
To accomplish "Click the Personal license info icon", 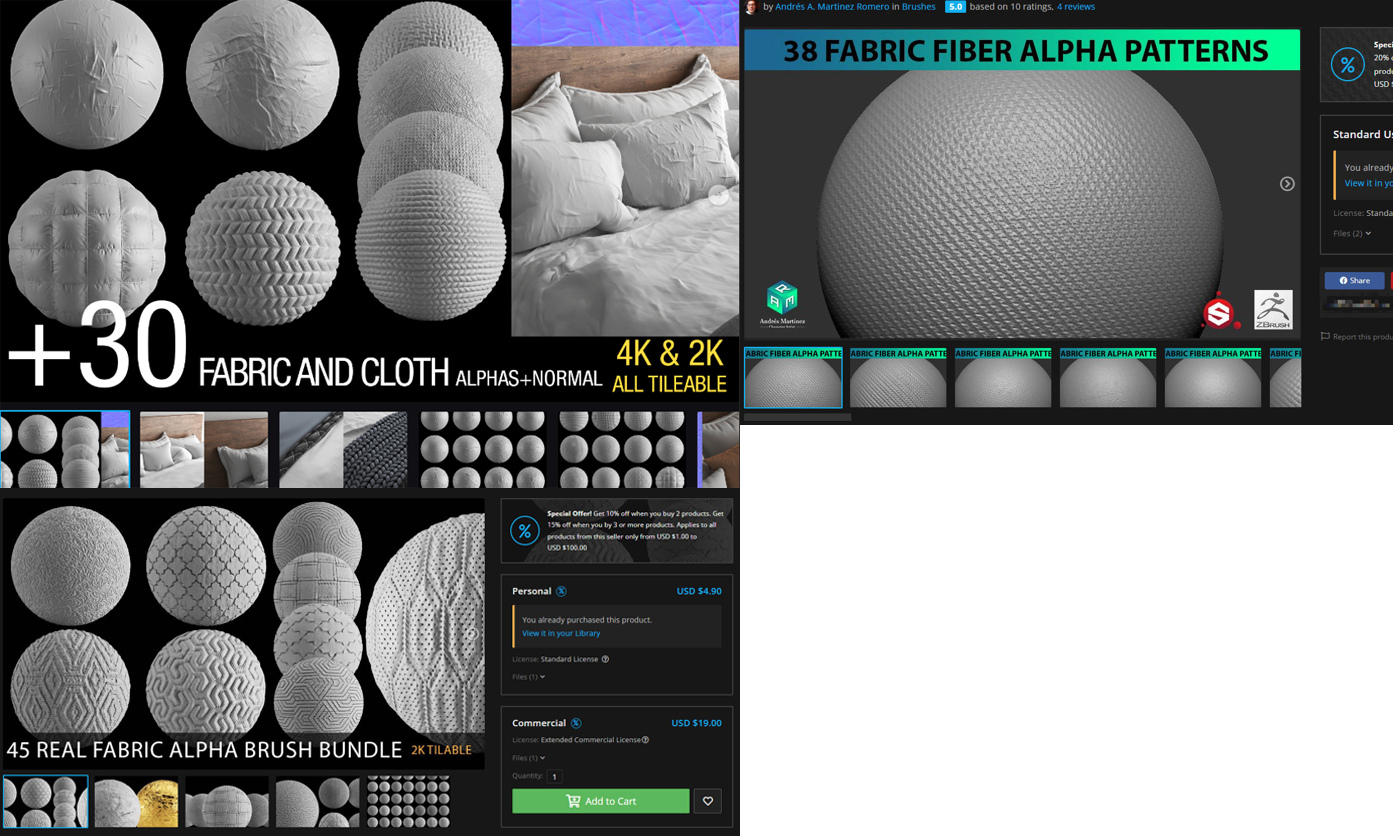I will coord(561,591).
